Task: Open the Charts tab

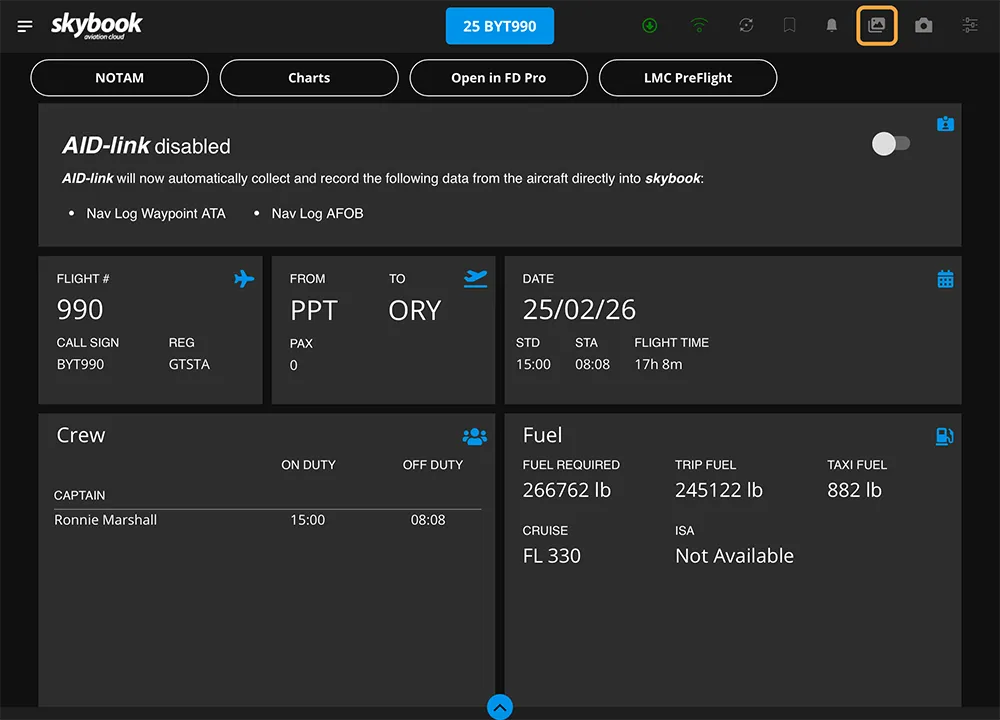Action: (x=309, y=78)
